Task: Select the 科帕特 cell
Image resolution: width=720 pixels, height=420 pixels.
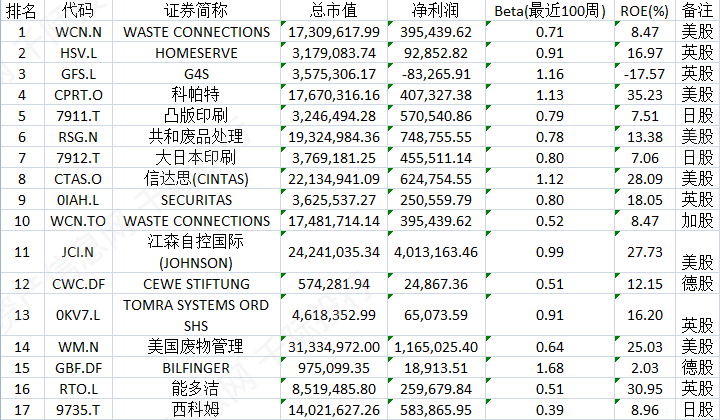Action: (x=197, y=95)
